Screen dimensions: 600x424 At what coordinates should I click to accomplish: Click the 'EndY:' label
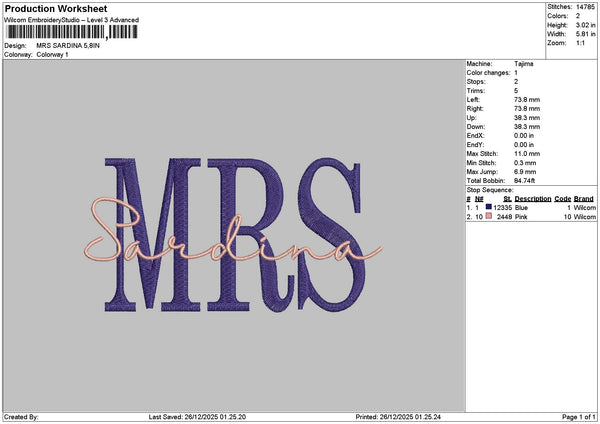click(475, 145)
